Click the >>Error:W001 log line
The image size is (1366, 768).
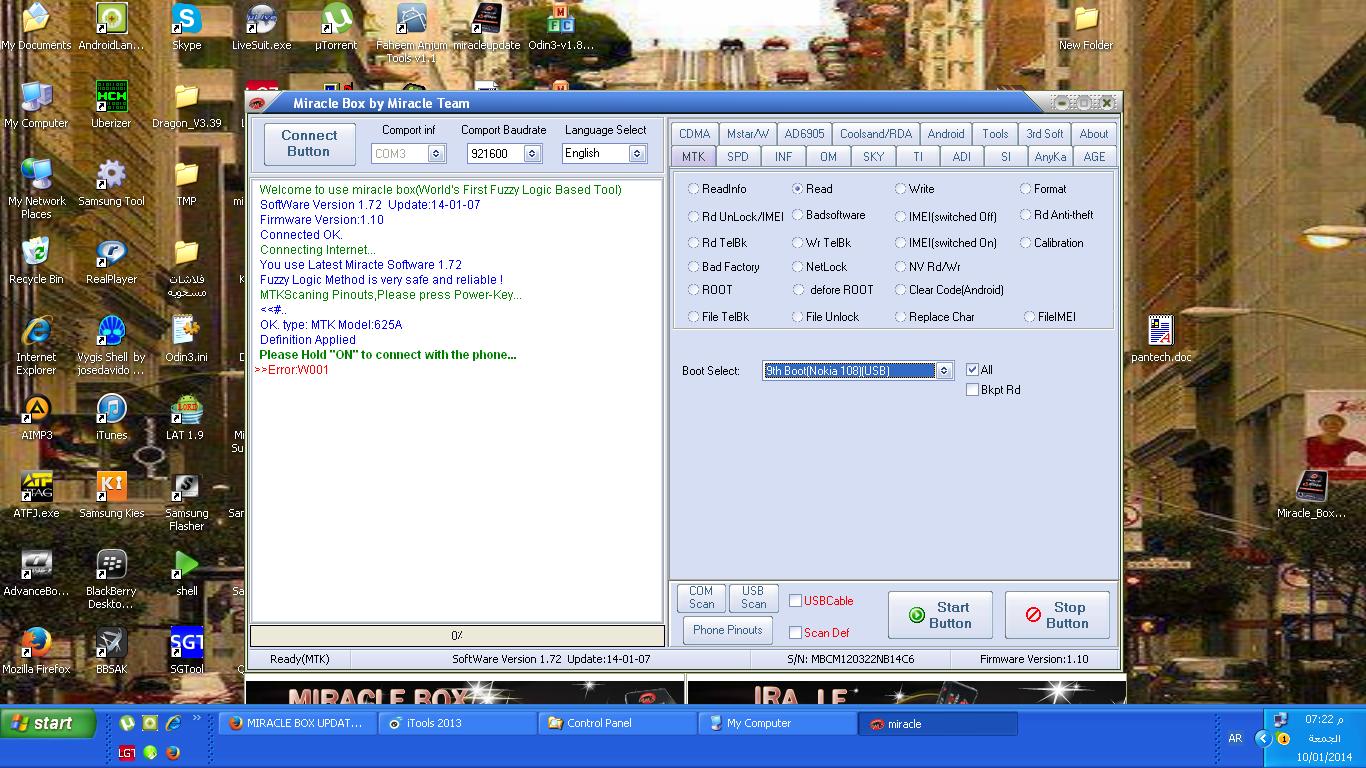[x=292, y=370]
